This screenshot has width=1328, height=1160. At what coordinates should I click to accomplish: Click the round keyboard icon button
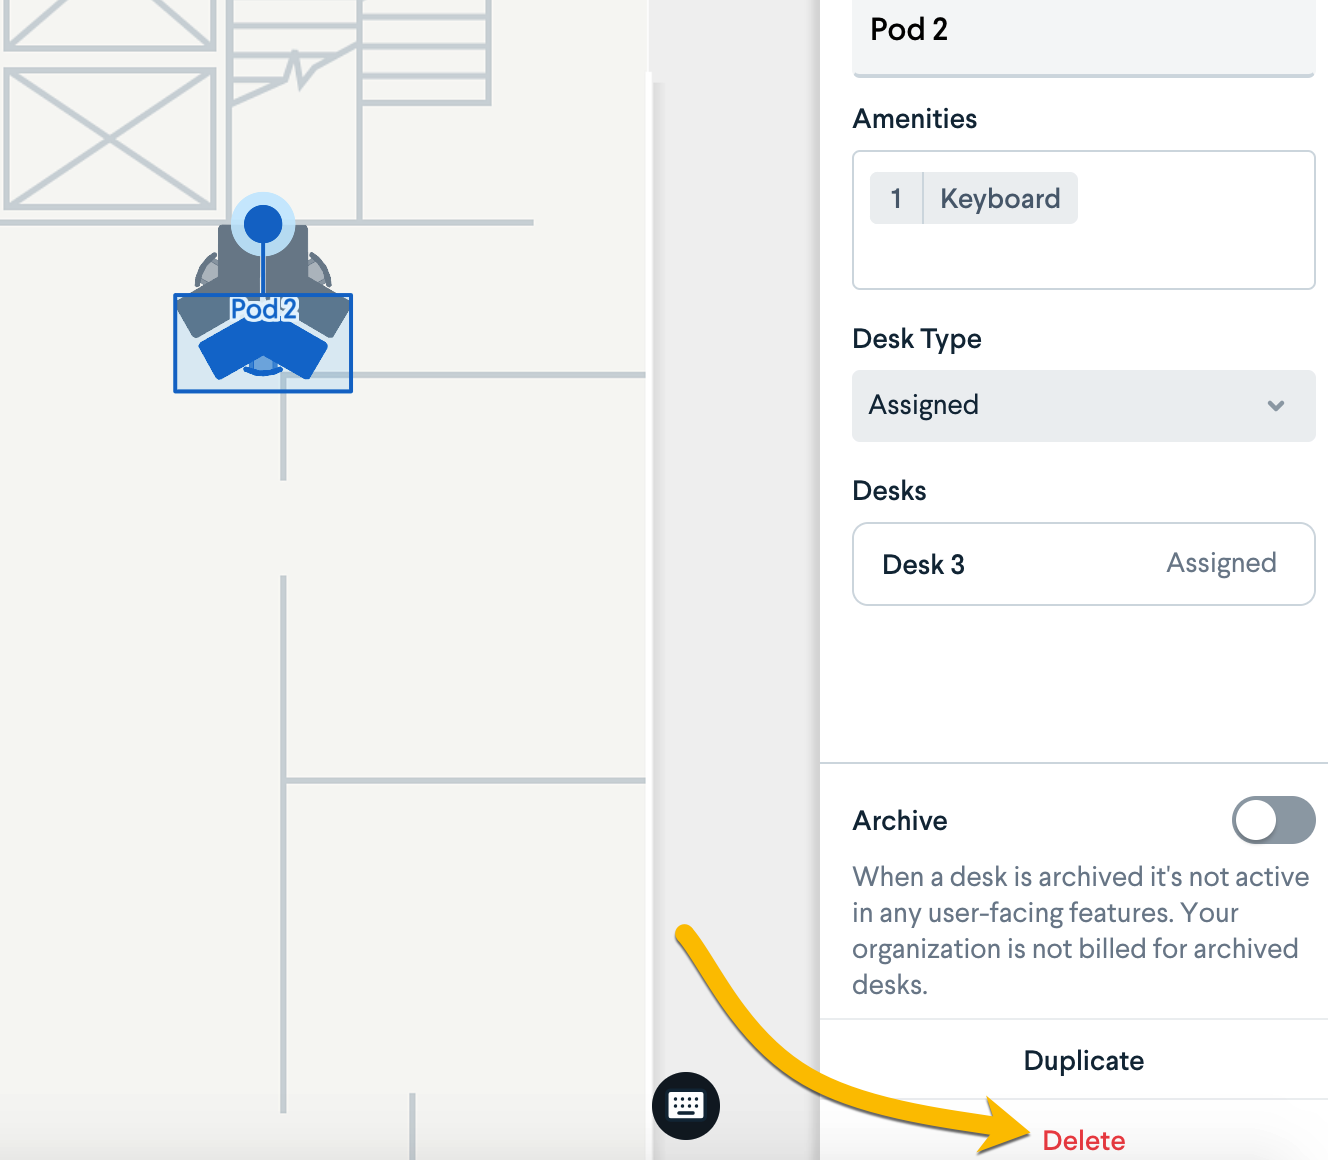pos(685,1105)
